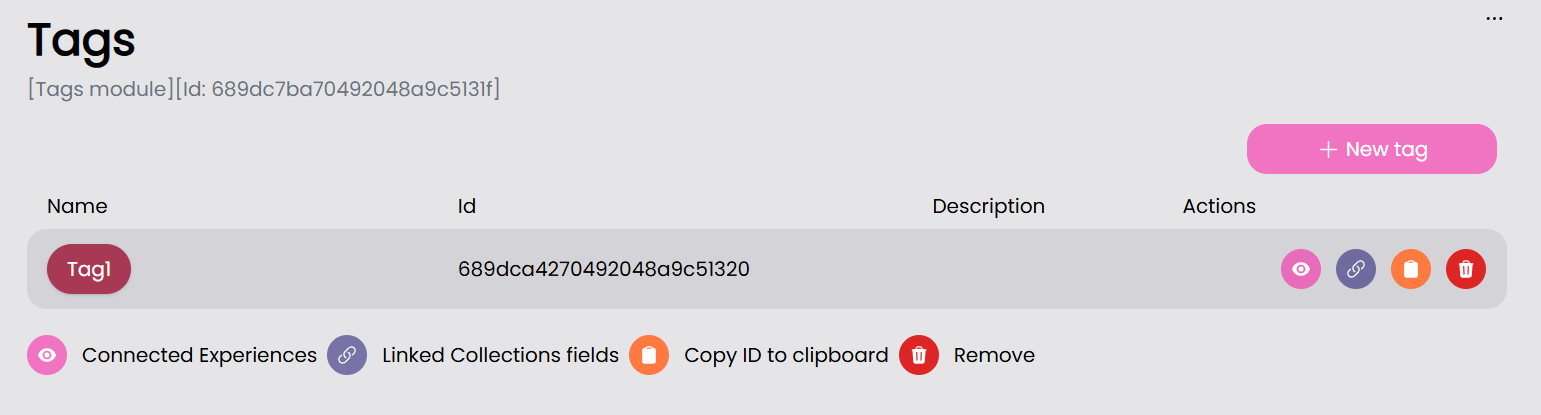1541x415 pixels.
Task: Click the "Connected Experiences" legend label
Action: click(x=199, y=355)
